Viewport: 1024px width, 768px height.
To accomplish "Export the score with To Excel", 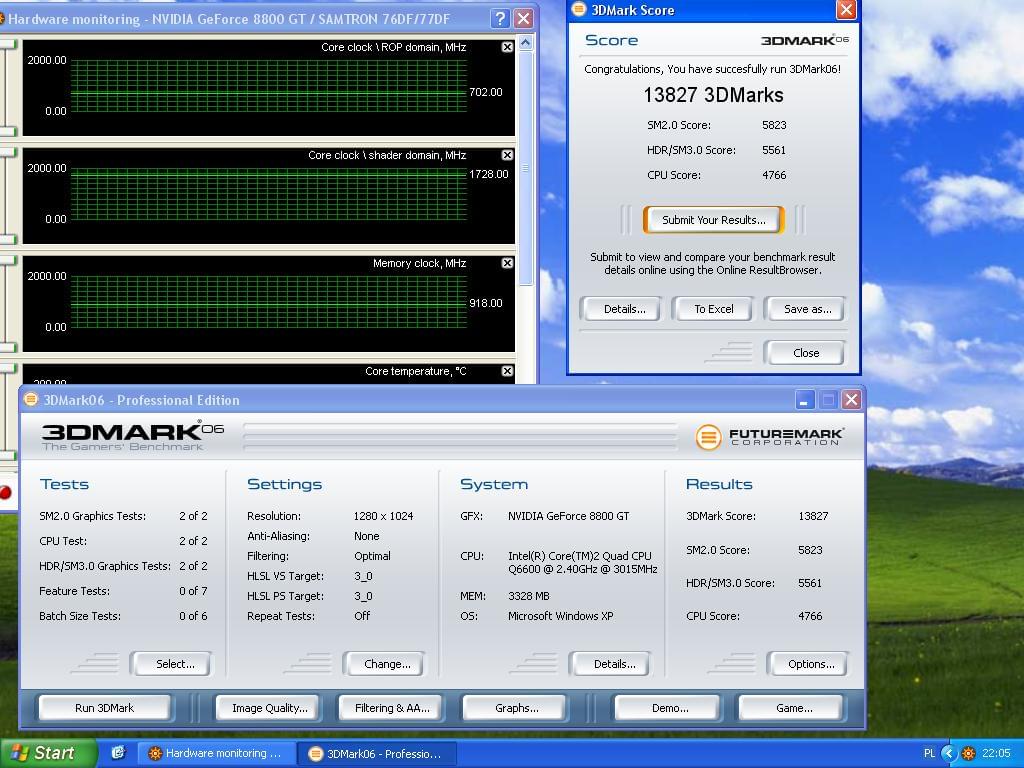I will (x=714, y=309).
